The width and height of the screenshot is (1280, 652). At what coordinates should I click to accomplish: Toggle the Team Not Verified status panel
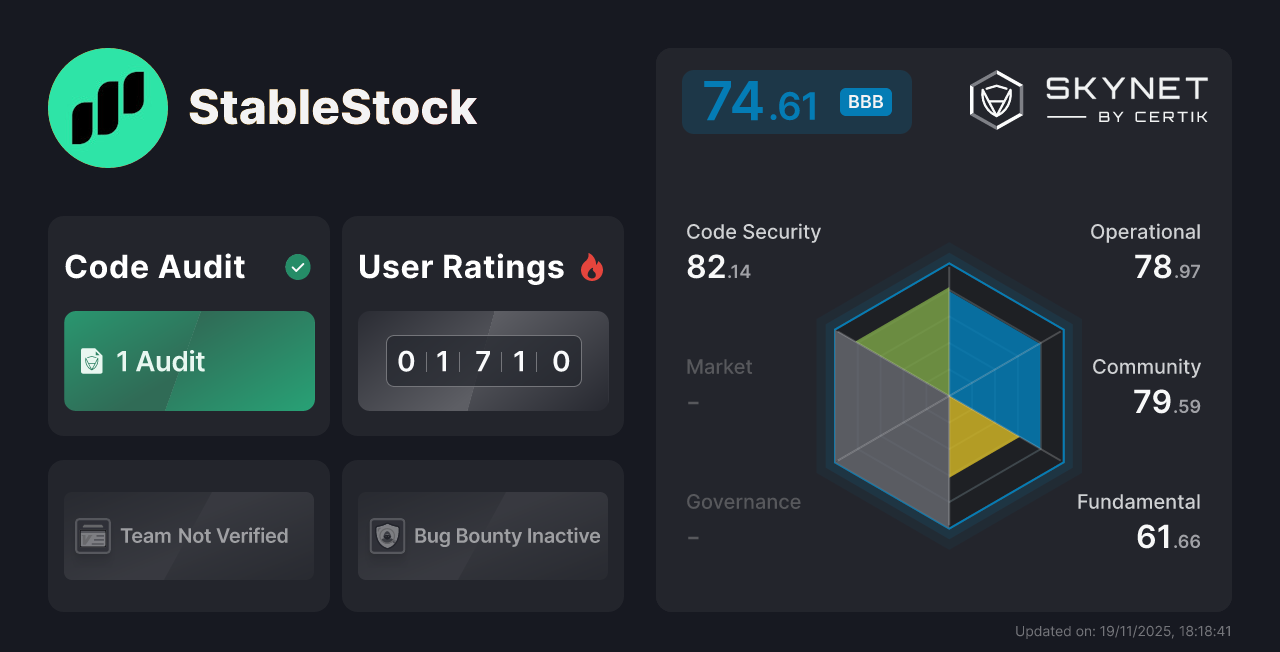coord(188,536)
